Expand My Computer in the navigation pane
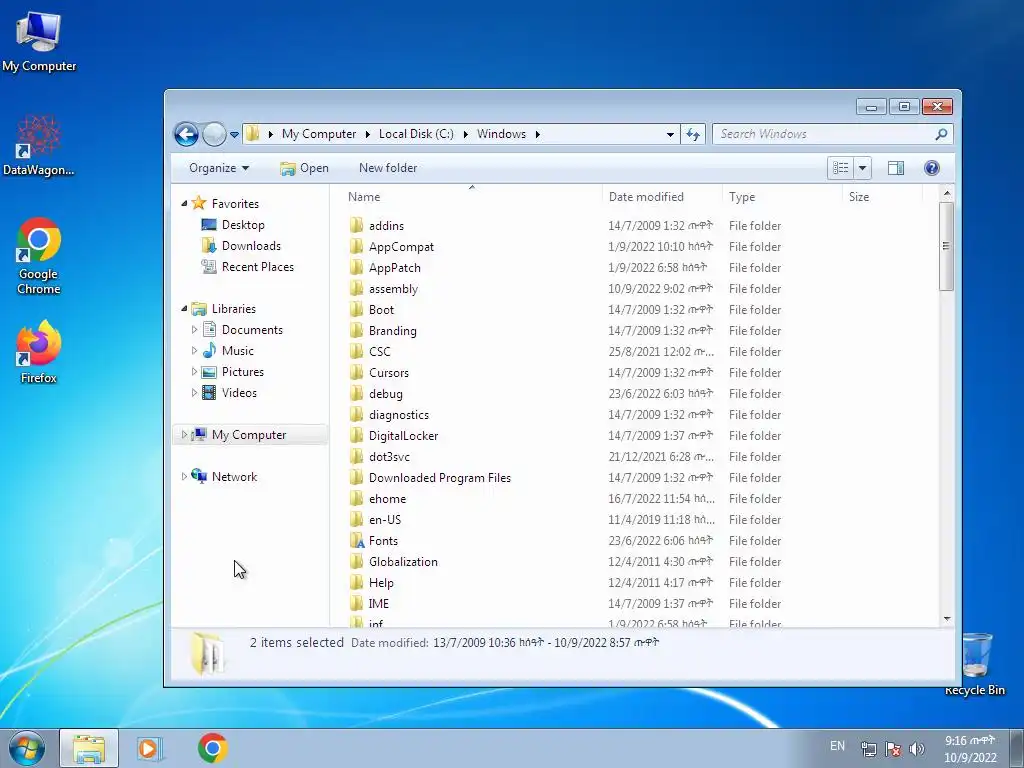Screen dimensions: 1024x768 tap(184, 434)
